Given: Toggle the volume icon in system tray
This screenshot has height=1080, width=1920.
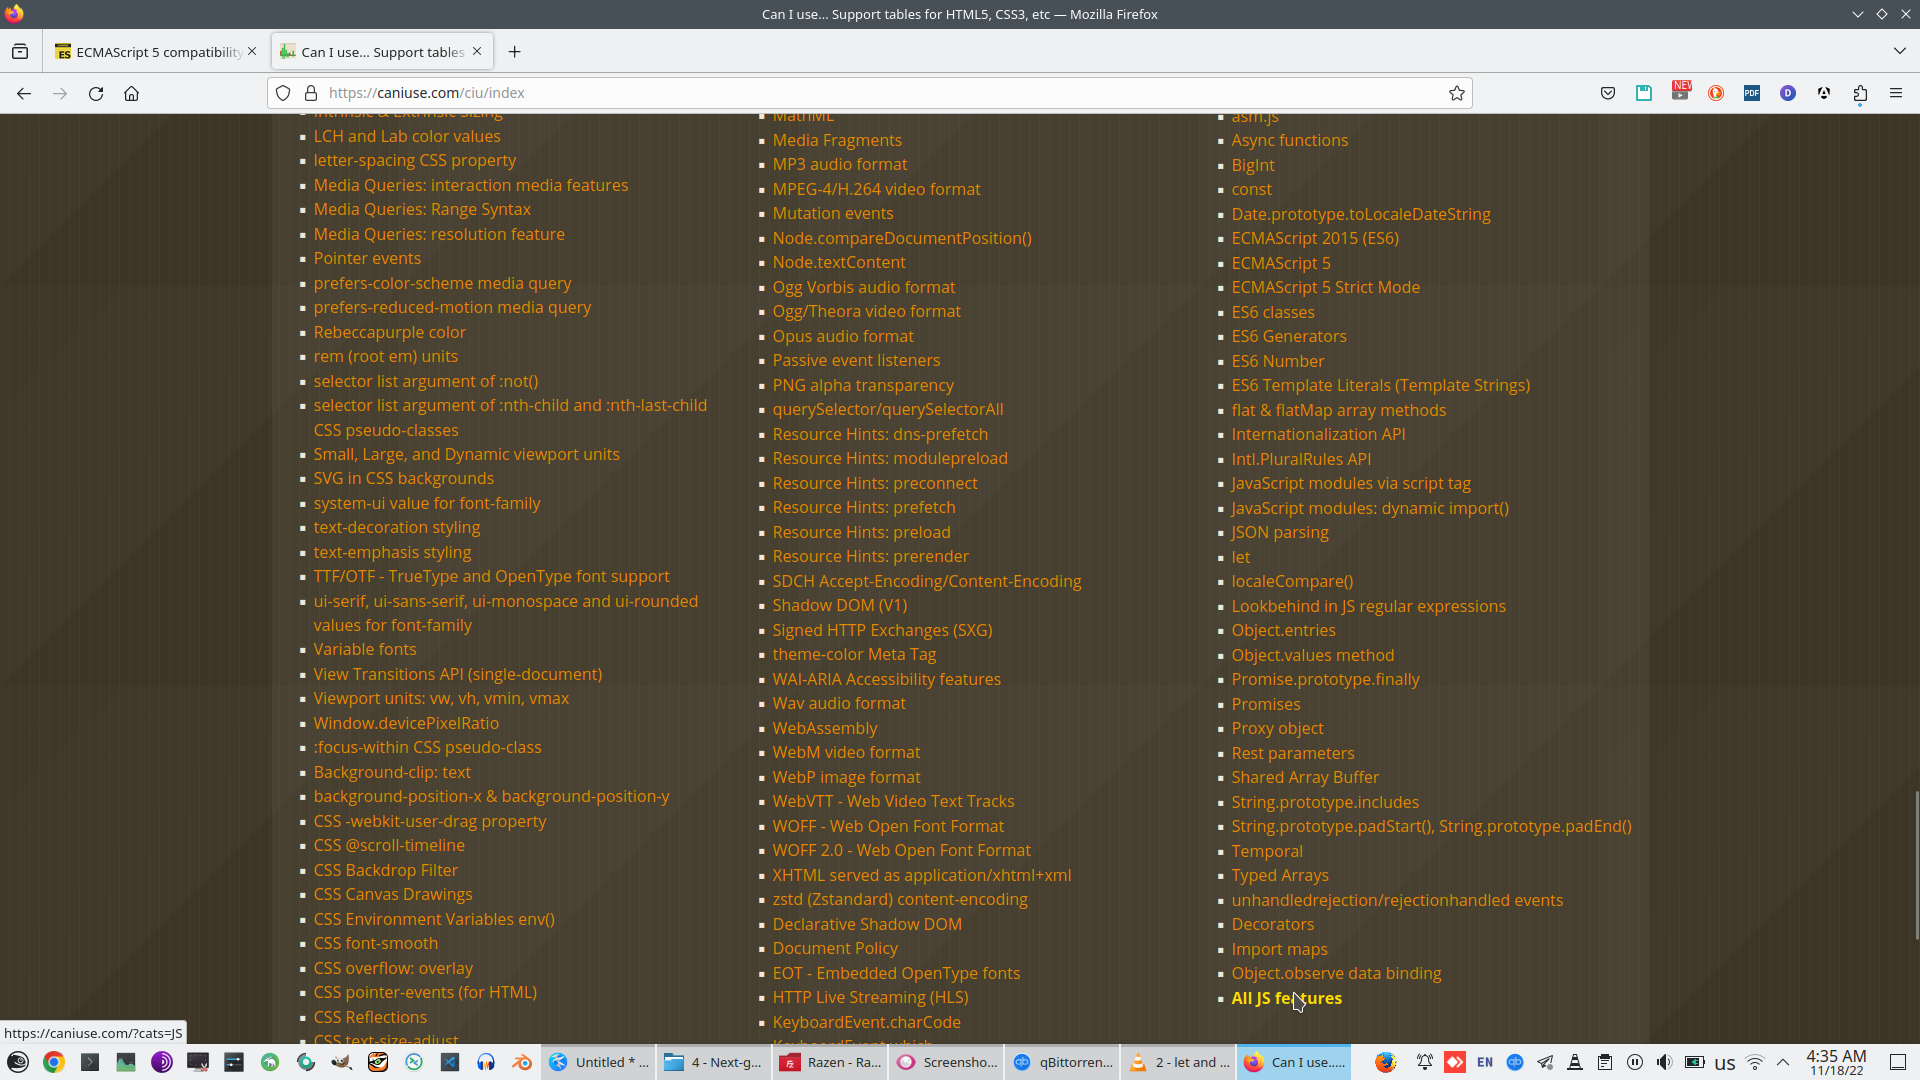Looking at the screenshot, I should (1664, 1062).
